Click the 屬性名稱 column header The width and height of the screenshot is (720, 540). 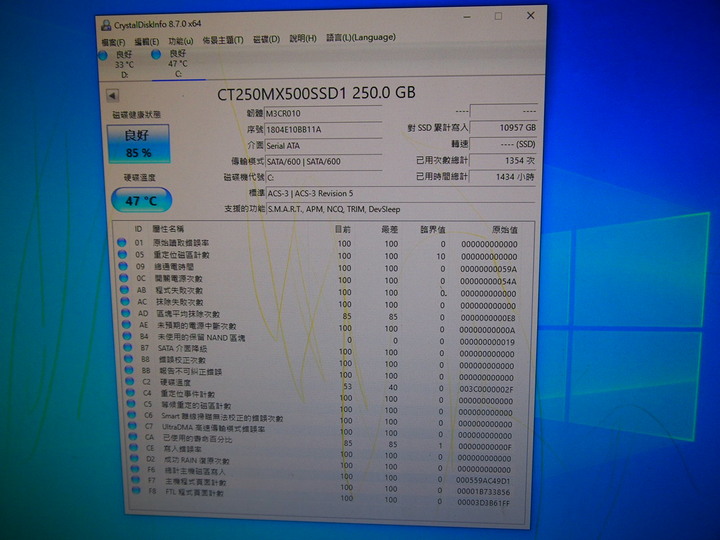(168, 229)
